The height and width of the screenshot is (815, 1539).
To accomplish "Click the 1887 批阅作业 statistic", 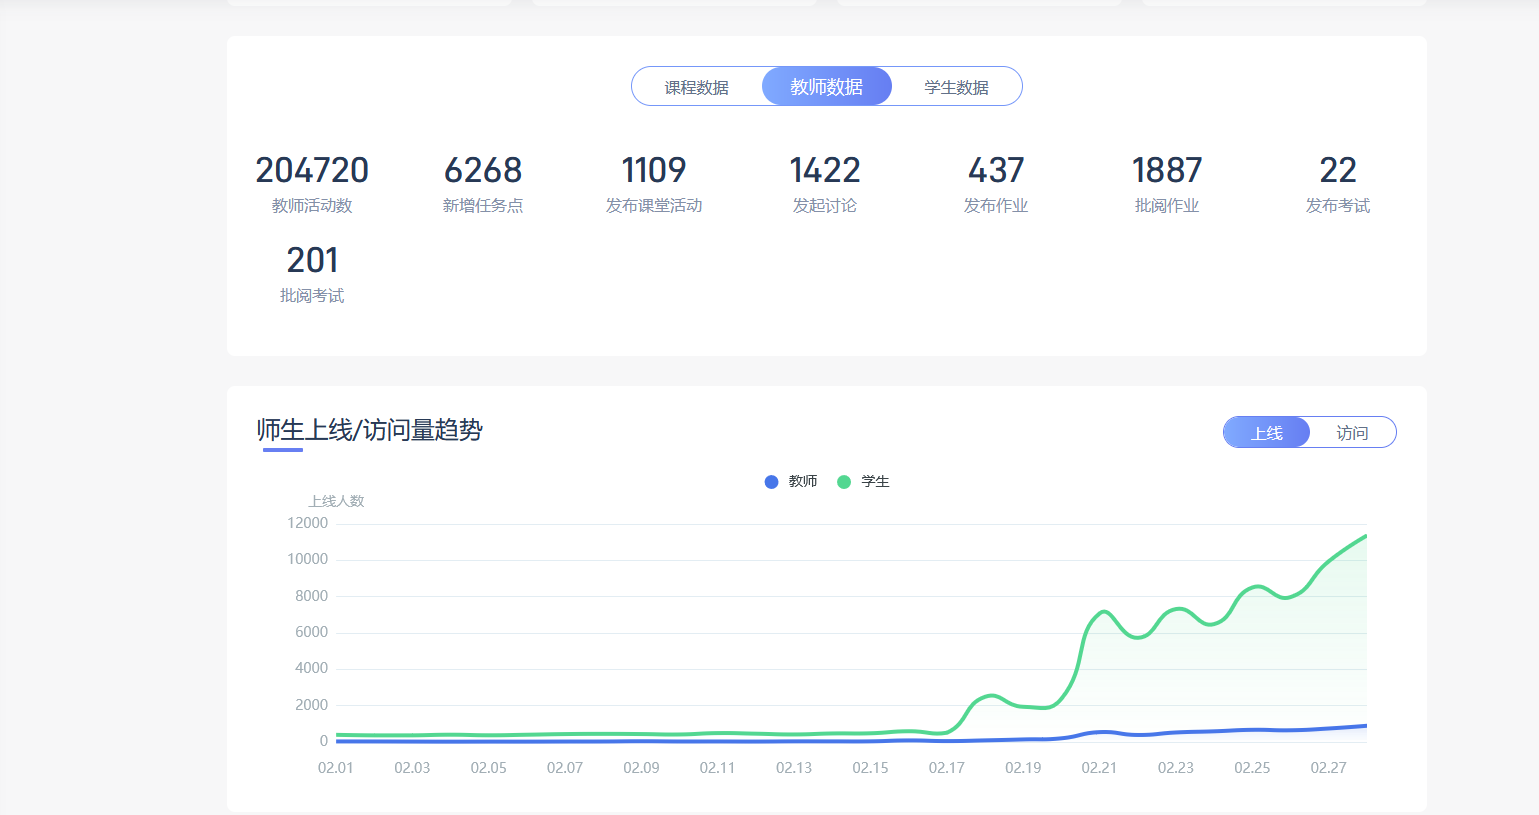I will 1167,171.
